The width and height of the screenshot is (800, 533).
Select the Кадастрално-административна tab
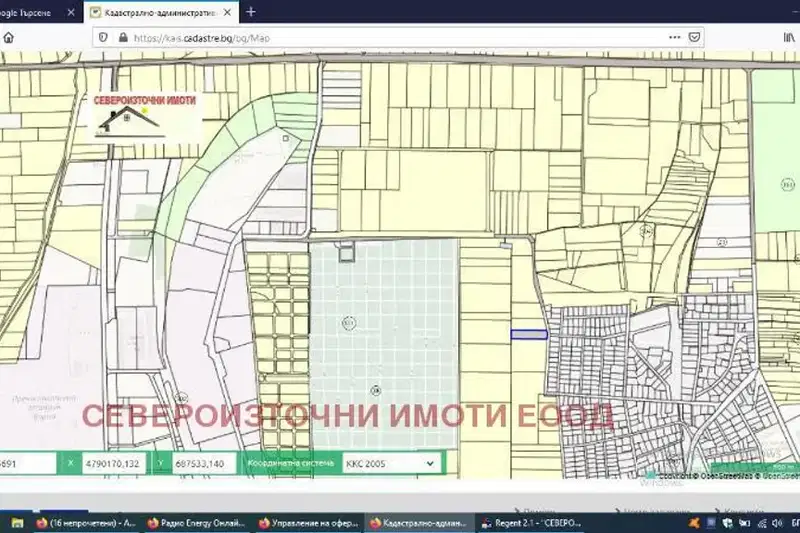pos(159,13)
